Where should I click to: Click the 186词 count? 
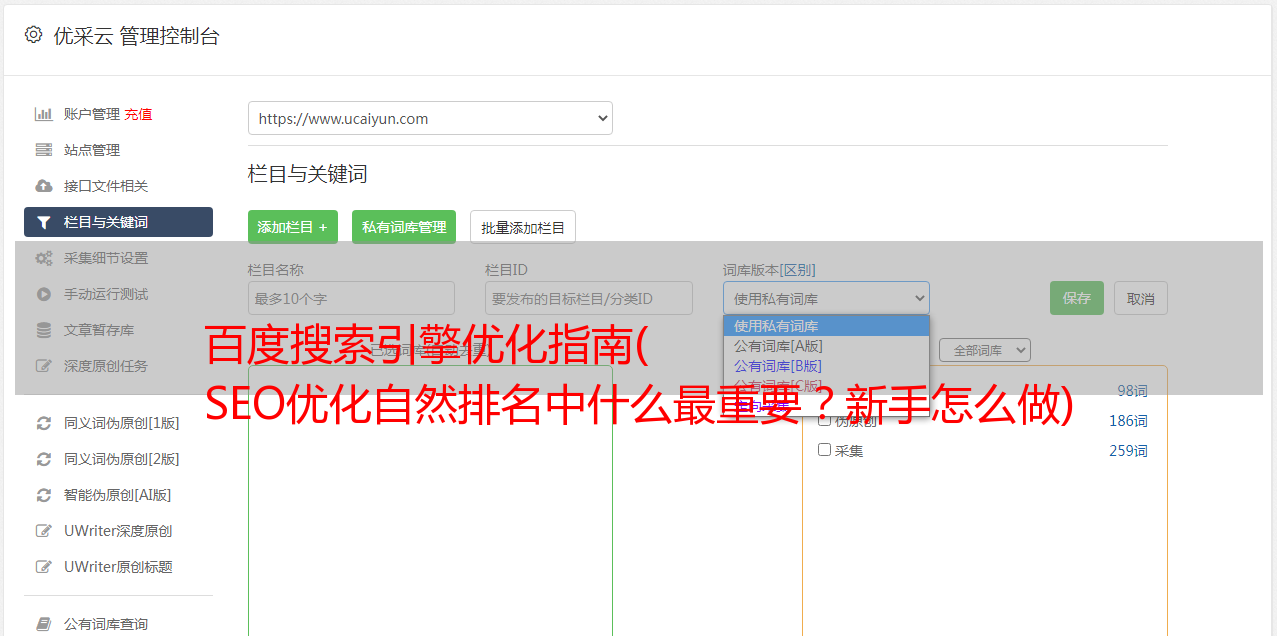click(x=1128, y=421)
